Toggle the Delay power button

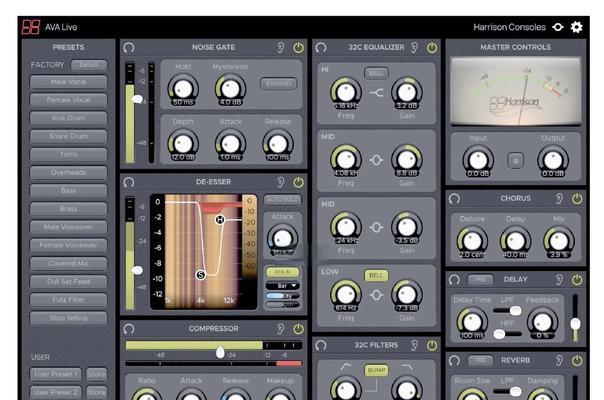coord(577,280)
